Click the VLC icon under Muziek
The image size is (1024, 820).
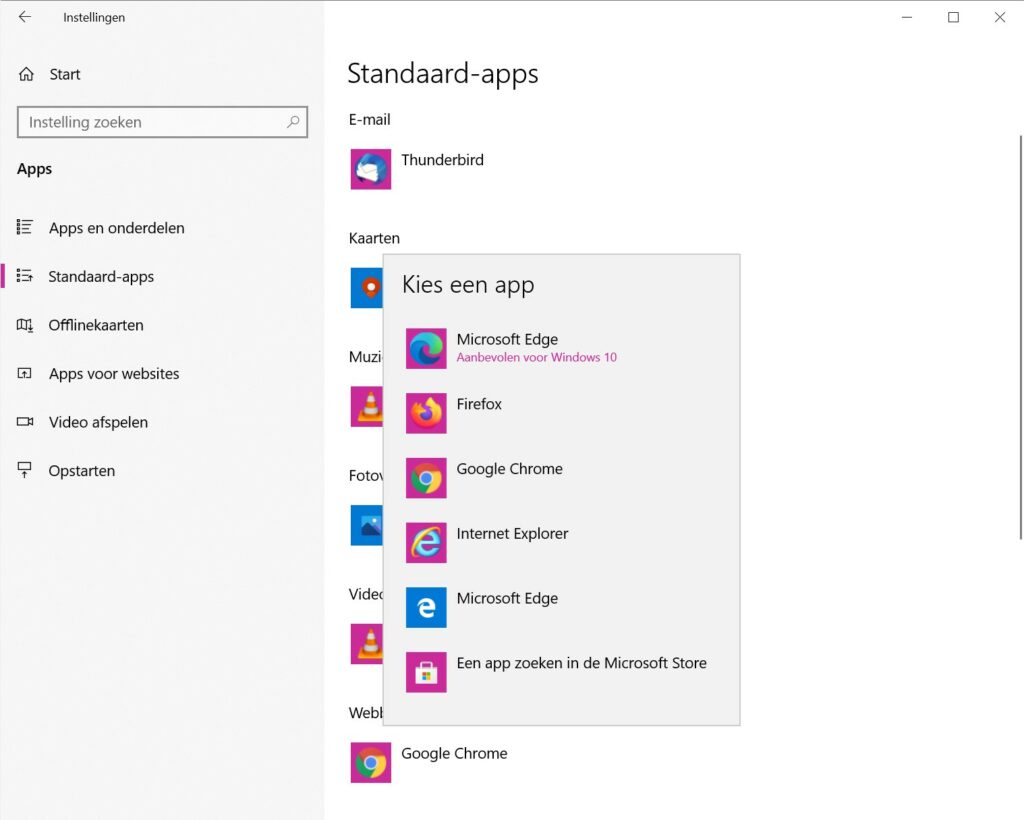tap(366, 407)
